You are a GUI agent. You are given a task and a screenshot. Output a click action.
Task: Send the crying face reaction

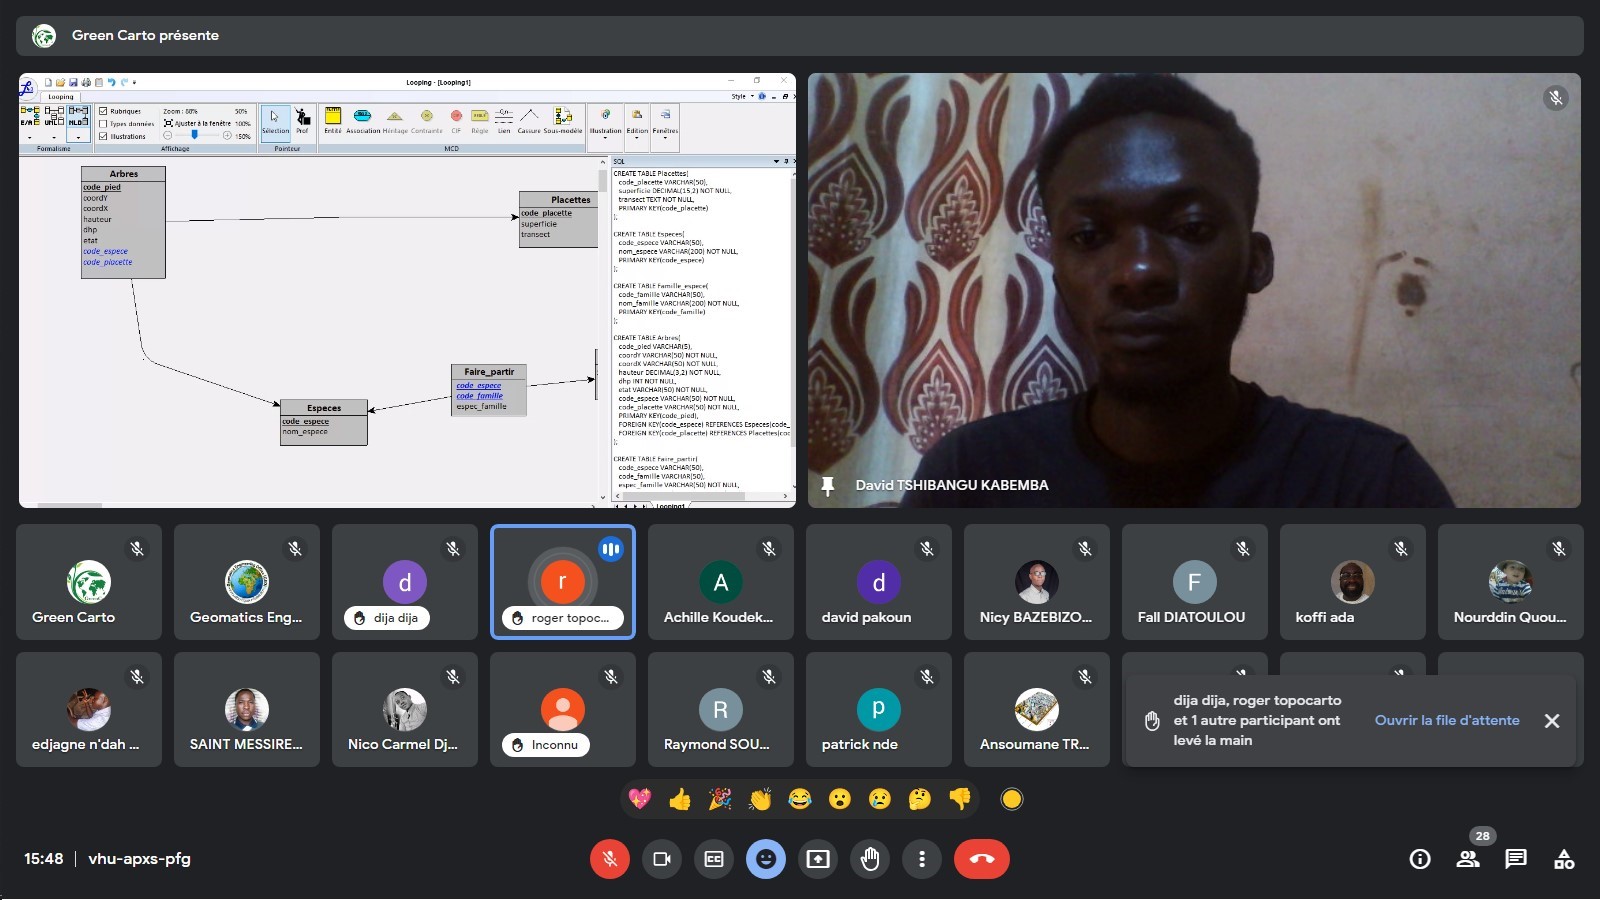(x=880, y=799)
